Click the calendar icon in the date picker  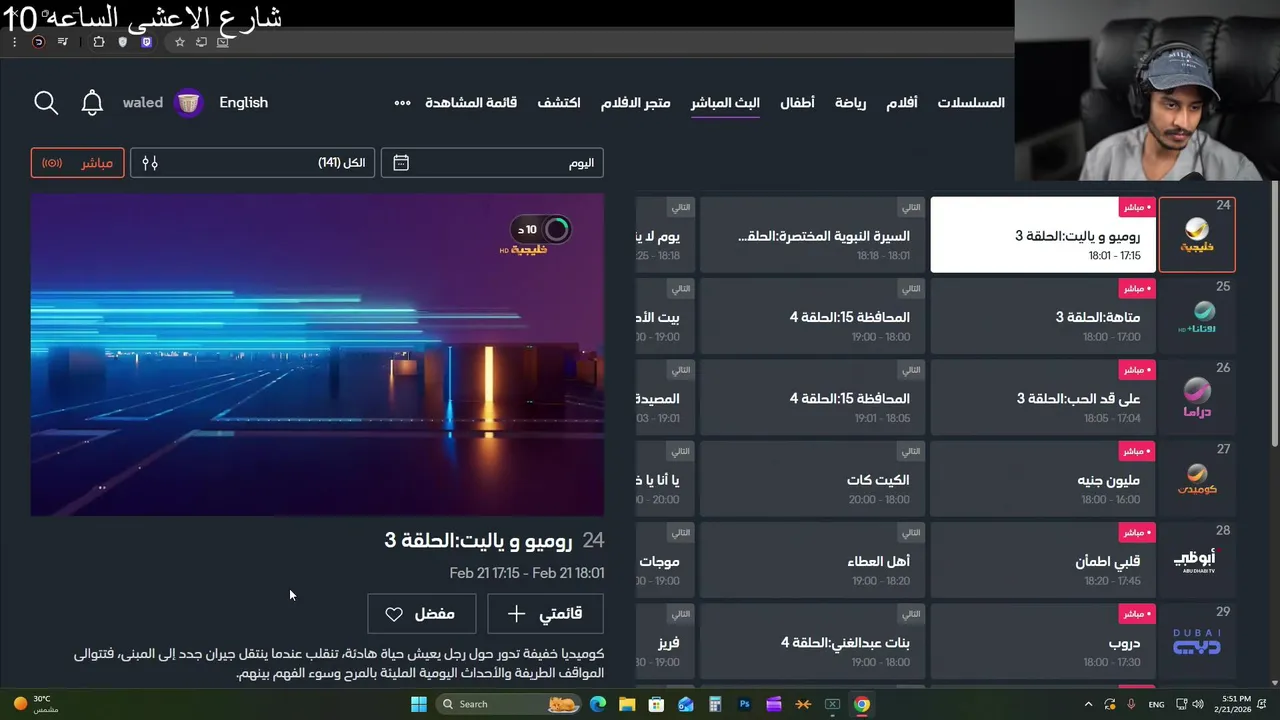[401, 163]
